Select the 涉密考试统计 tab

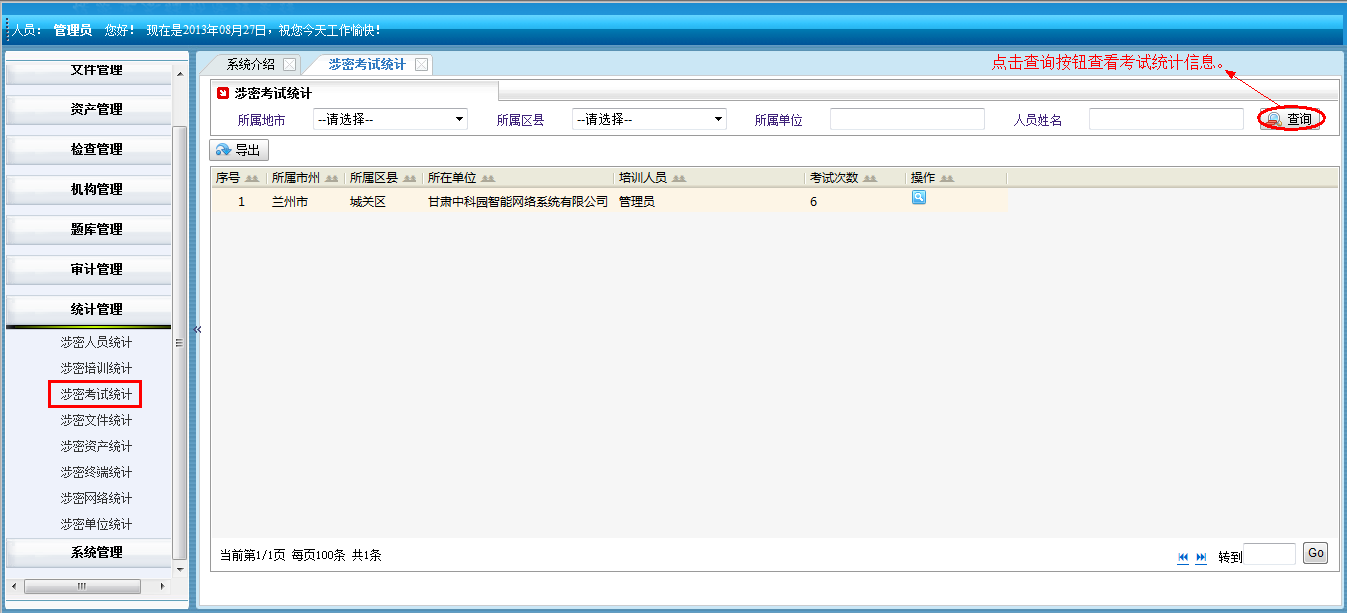[x=367, y=64]
